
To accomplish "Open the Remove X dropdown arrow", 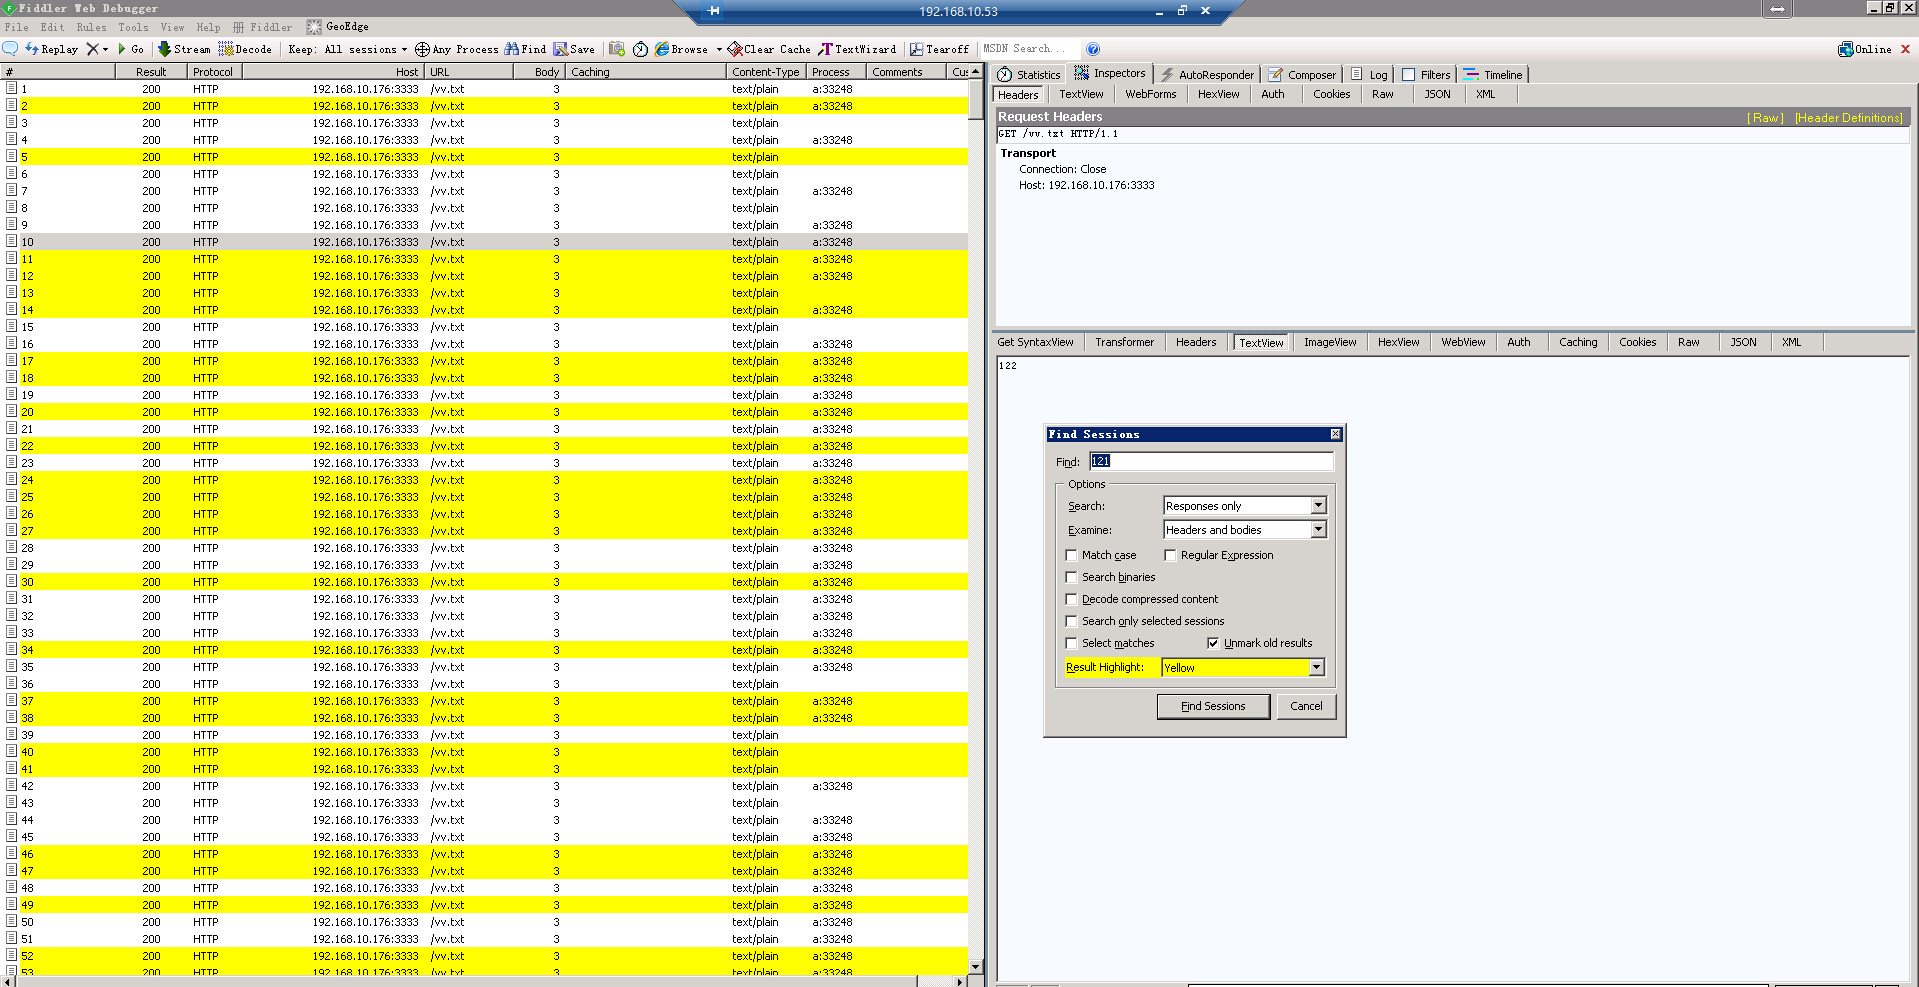I will click(x=105, y=49).
